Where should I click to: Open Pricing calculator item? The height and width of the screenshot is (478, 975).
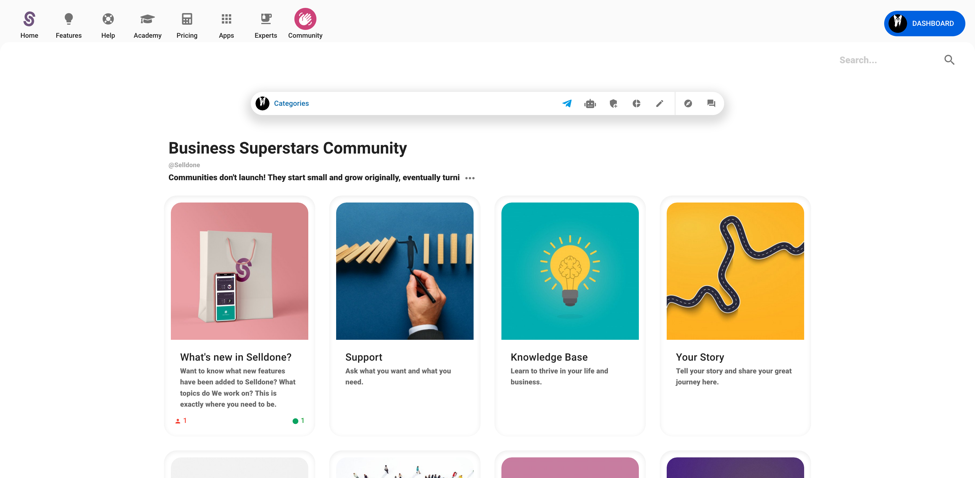tap(187, 25)
